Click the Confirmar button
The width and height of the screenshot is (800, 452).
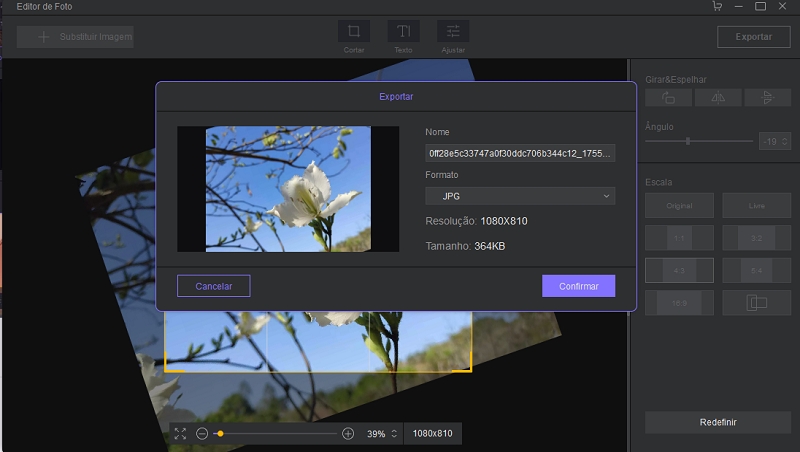579,286
